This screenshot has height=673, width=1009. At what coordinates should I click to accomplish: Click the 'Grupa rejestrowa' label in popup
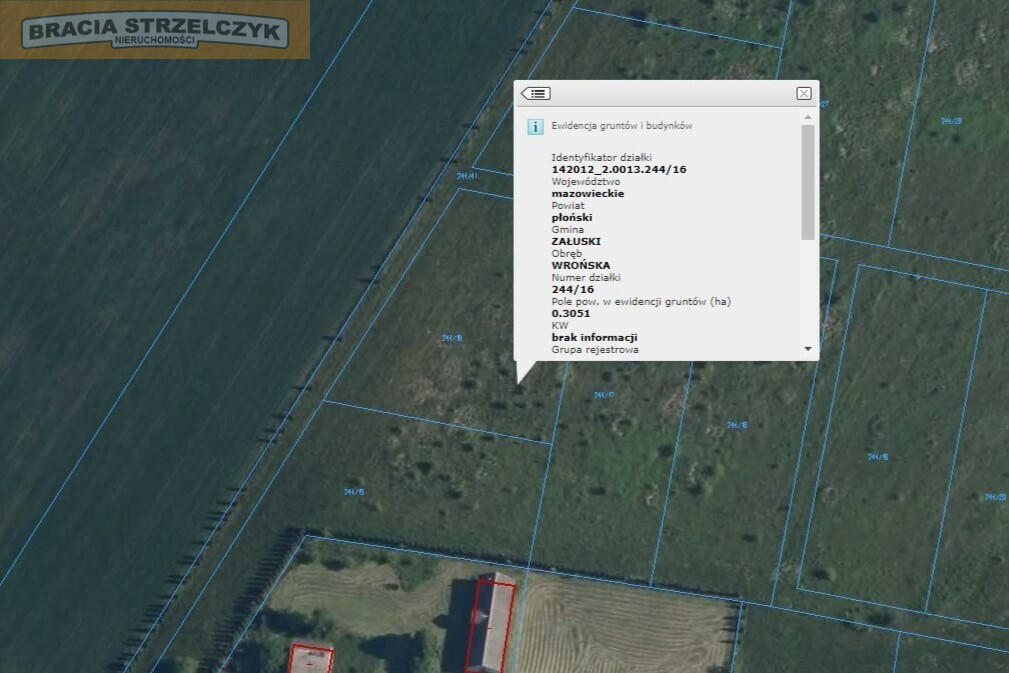click(595, 350)
